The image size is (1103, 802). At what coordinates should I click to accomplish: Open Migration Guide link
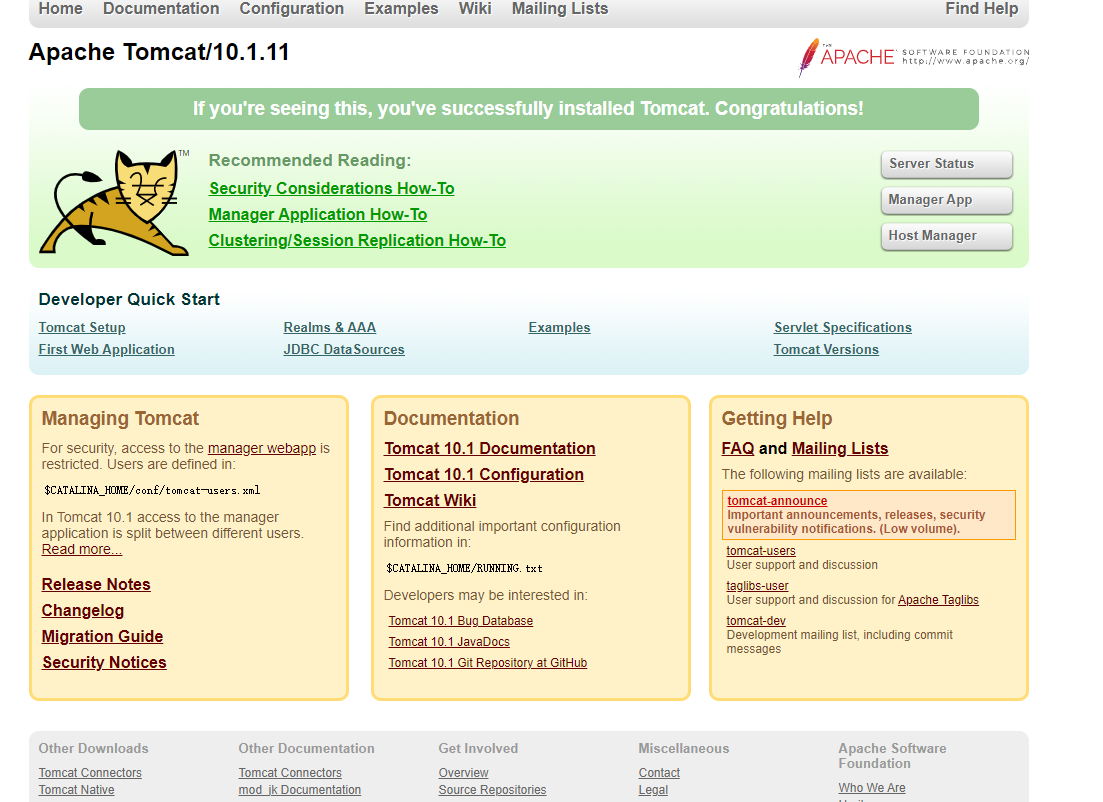[102, 637]
